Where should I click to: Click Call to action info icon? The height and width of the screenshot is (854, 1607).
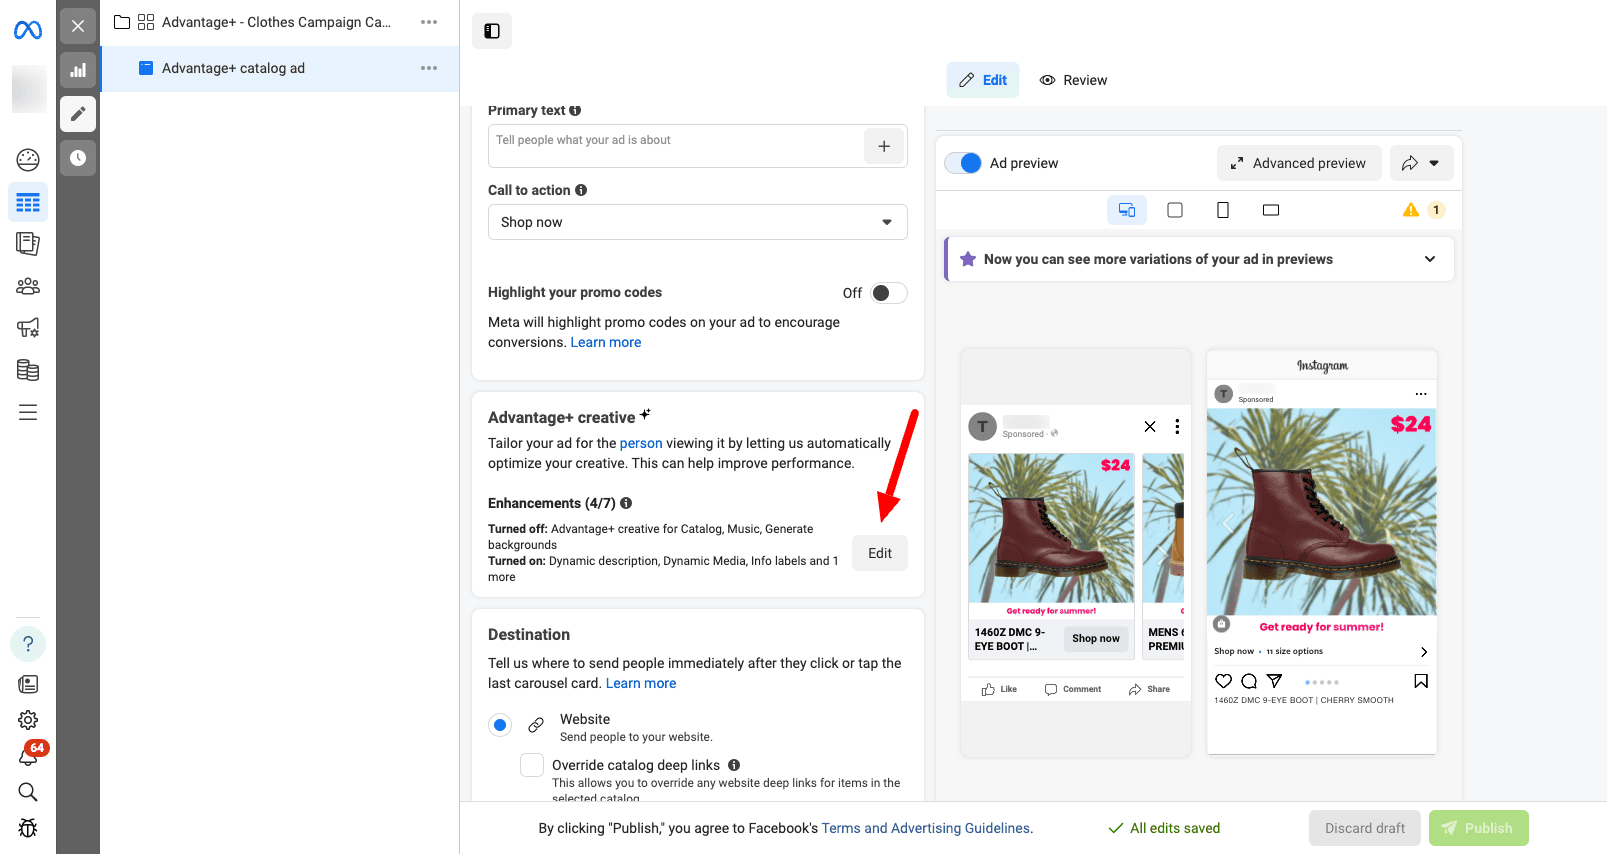[581, 190]
